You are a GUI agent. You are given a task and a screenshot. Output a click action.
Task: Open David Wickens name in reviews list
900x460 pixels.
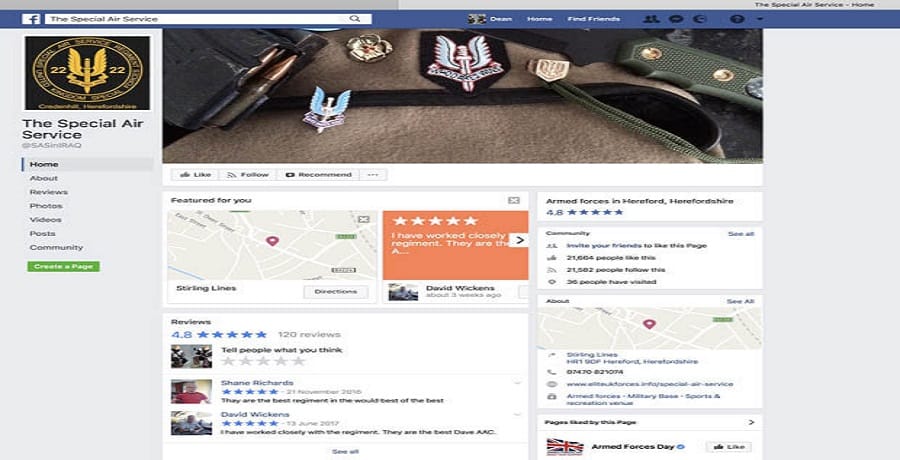tap(255, 414)
